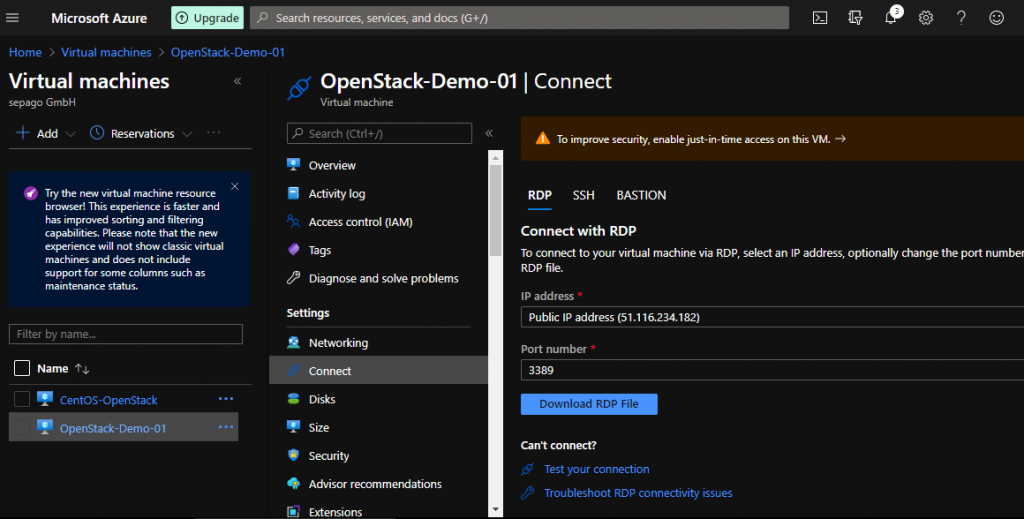Switch to the BASTION tab
The width and height of the screenshot is (1024, 519).
click(641, 195)
